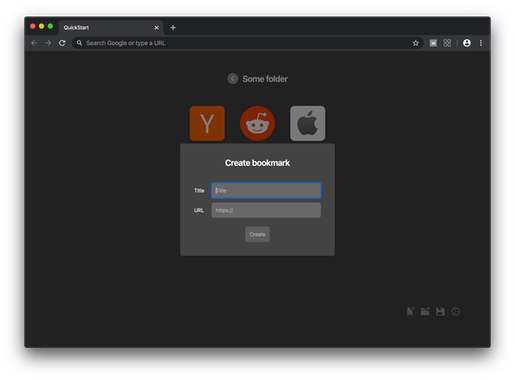
Task: Open a new tab with the plus button
Action: (x=173, y=28)
